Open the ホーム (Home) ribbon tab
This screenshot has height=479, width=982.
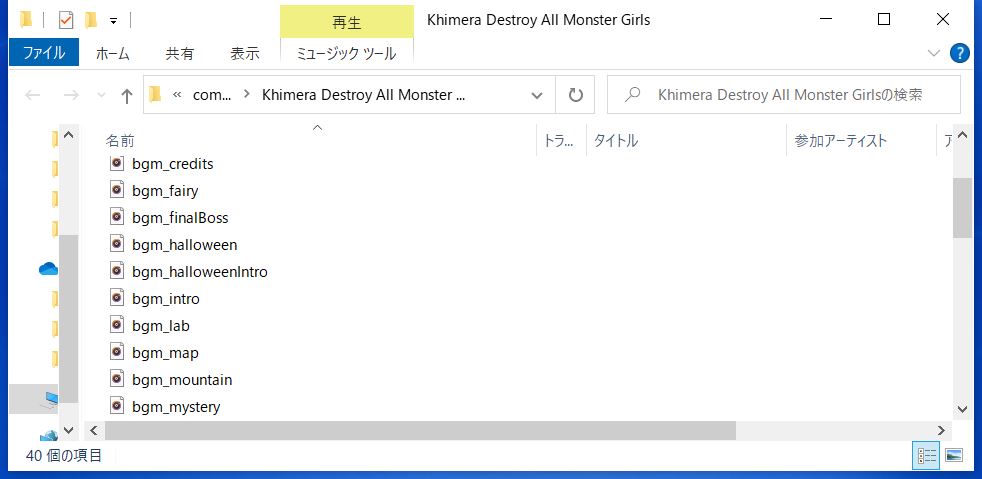pyautogui.click(x=113, y=54)
